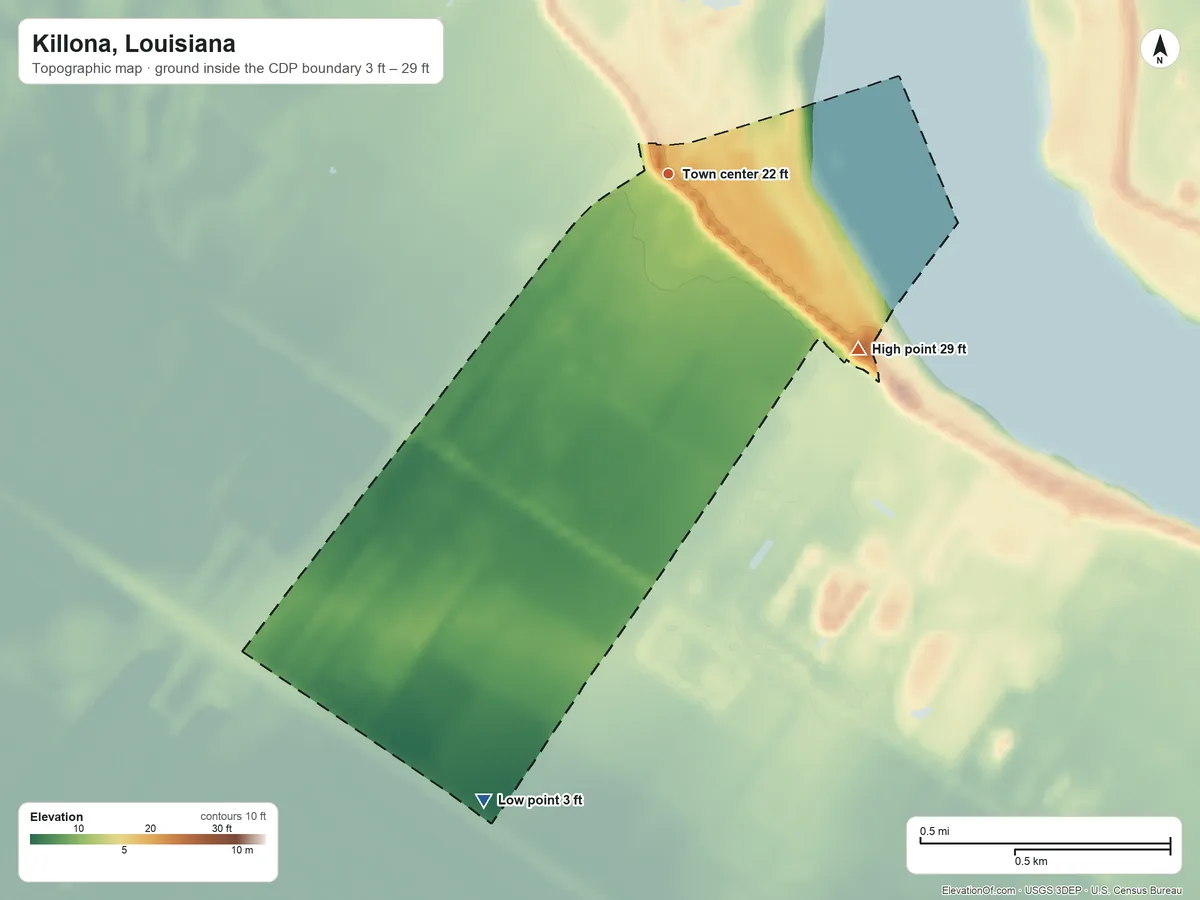Click the Town center red circle marker
The image size is (1200, 900).
(668, 174)
